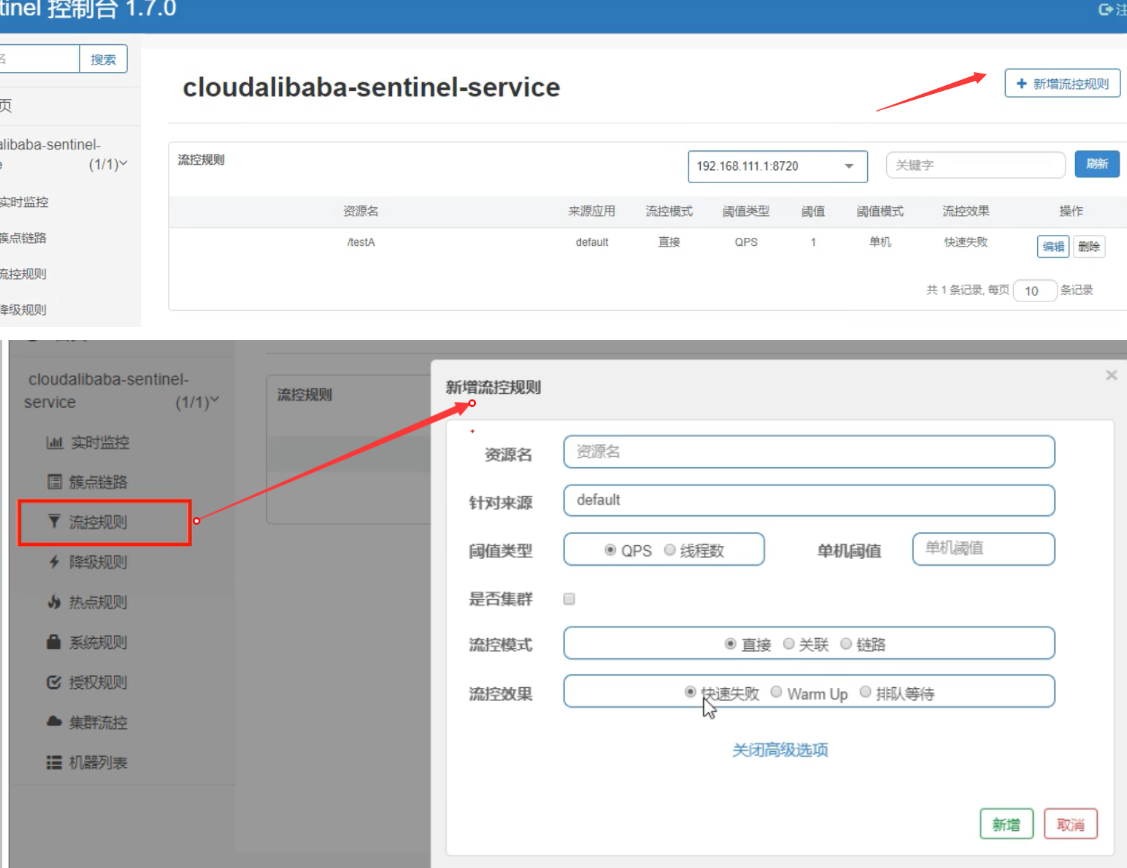This screenshot has height=868, width=1127.
Task: Focus the 关键字 keyword filter input
Action: coord(975,165)
